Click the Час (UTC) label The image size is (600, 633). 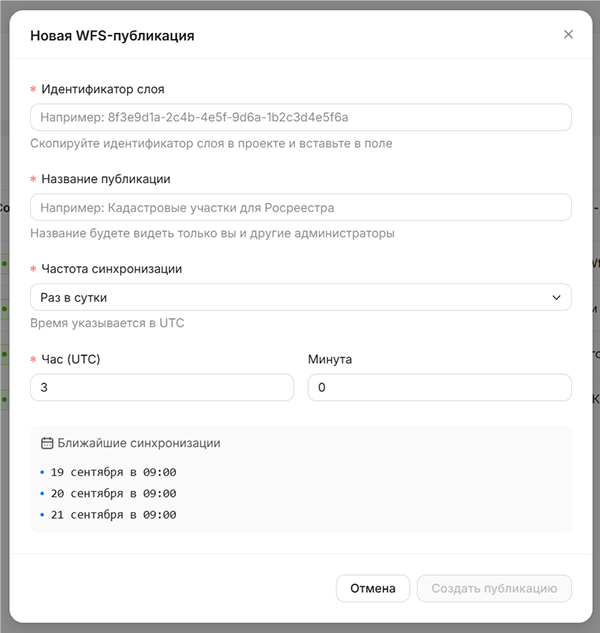[x=71, y=359]
